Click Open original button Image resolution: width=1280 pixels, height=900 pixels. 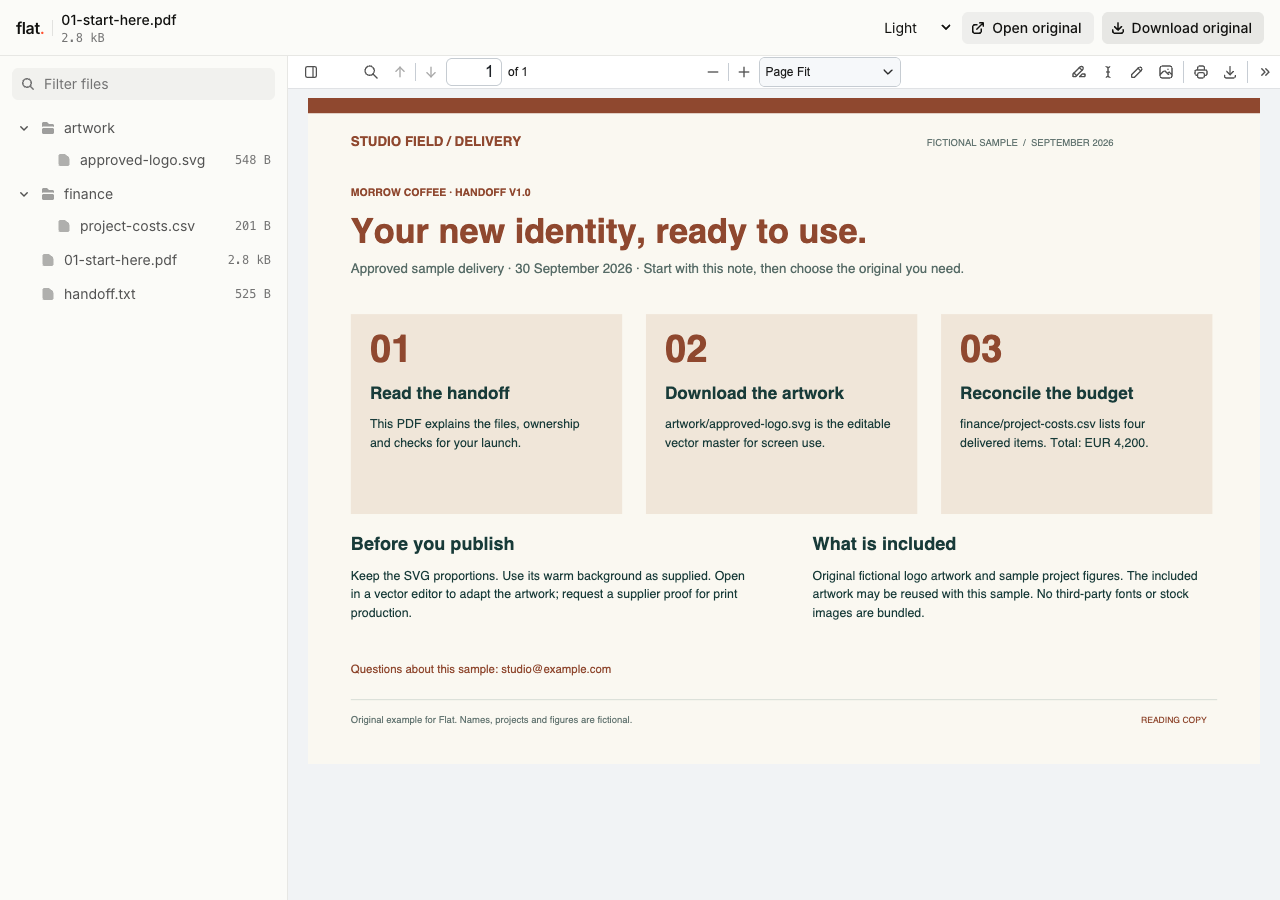tap(1027, 28)
